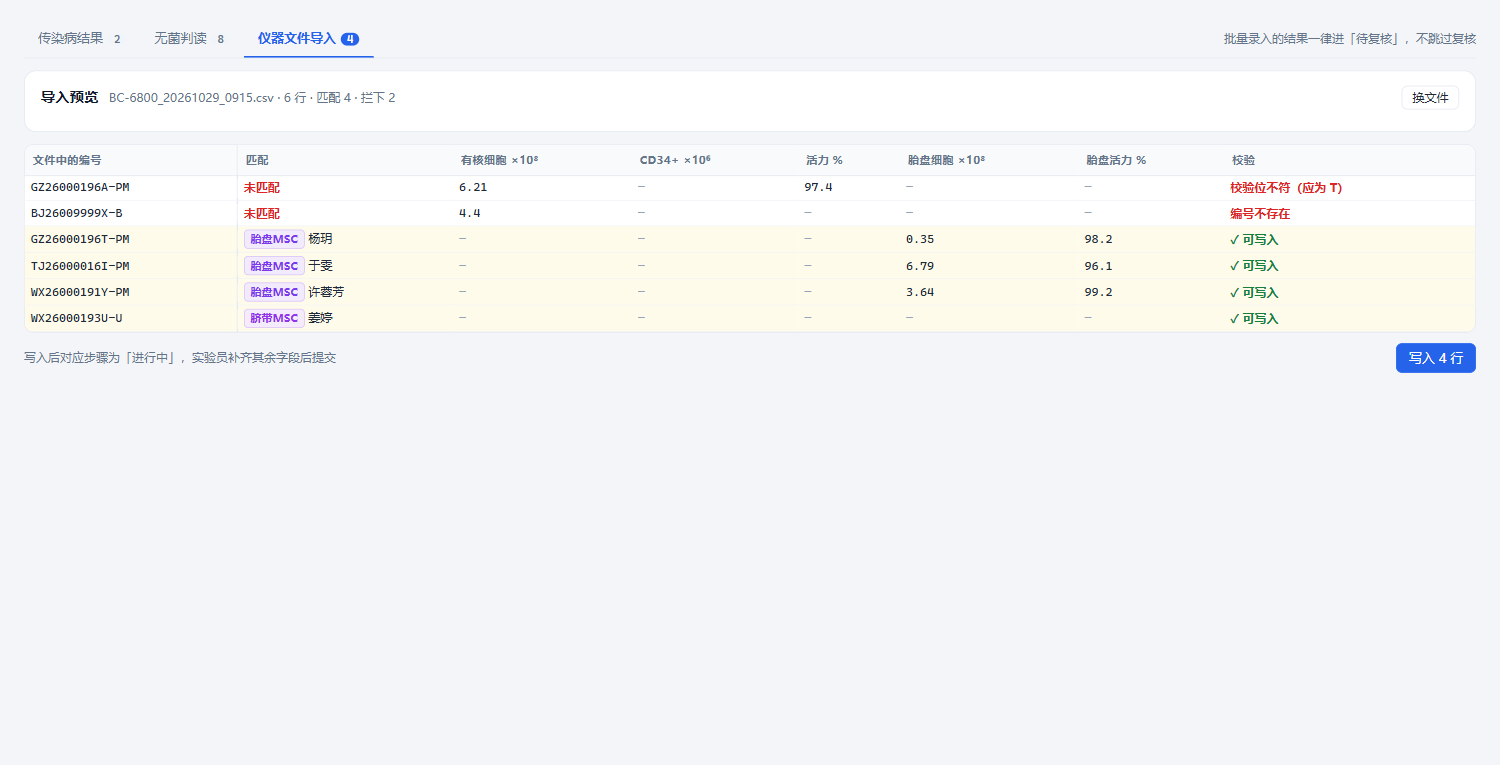This screenshot has height=765, width=1500.
Task: Click the 胎盘细胞 value 0.35
Action: [920, 239]
